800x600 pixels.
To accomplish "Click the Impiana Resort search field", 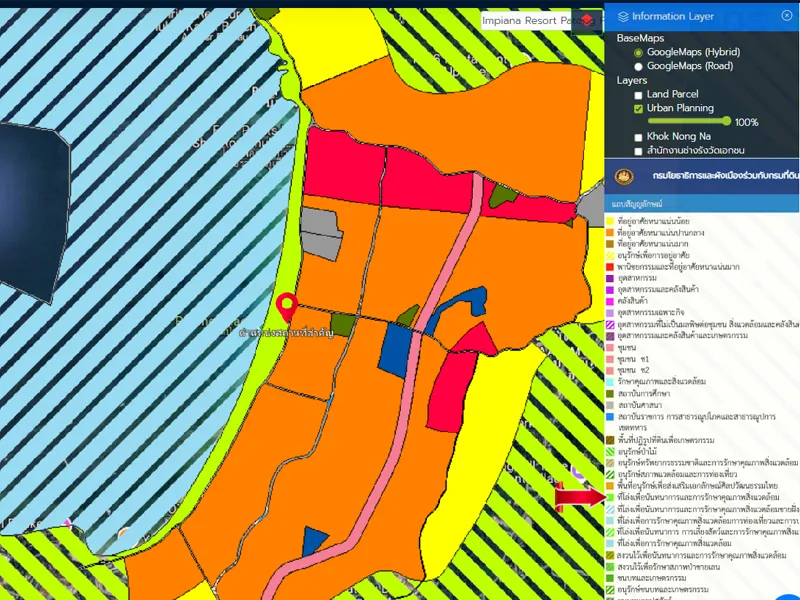I will click(x=535, y=20).
